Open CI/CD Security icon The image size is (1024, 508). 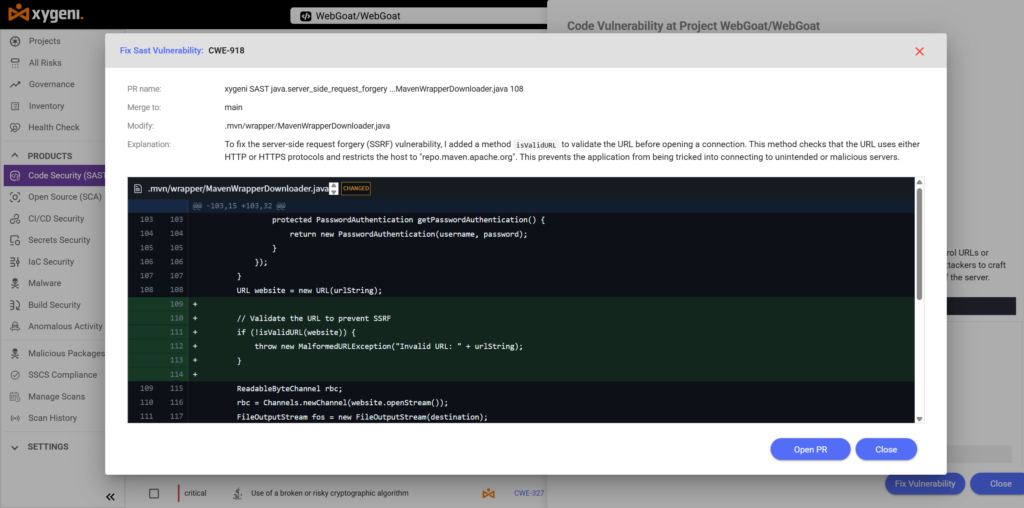(x=15, y=219)
